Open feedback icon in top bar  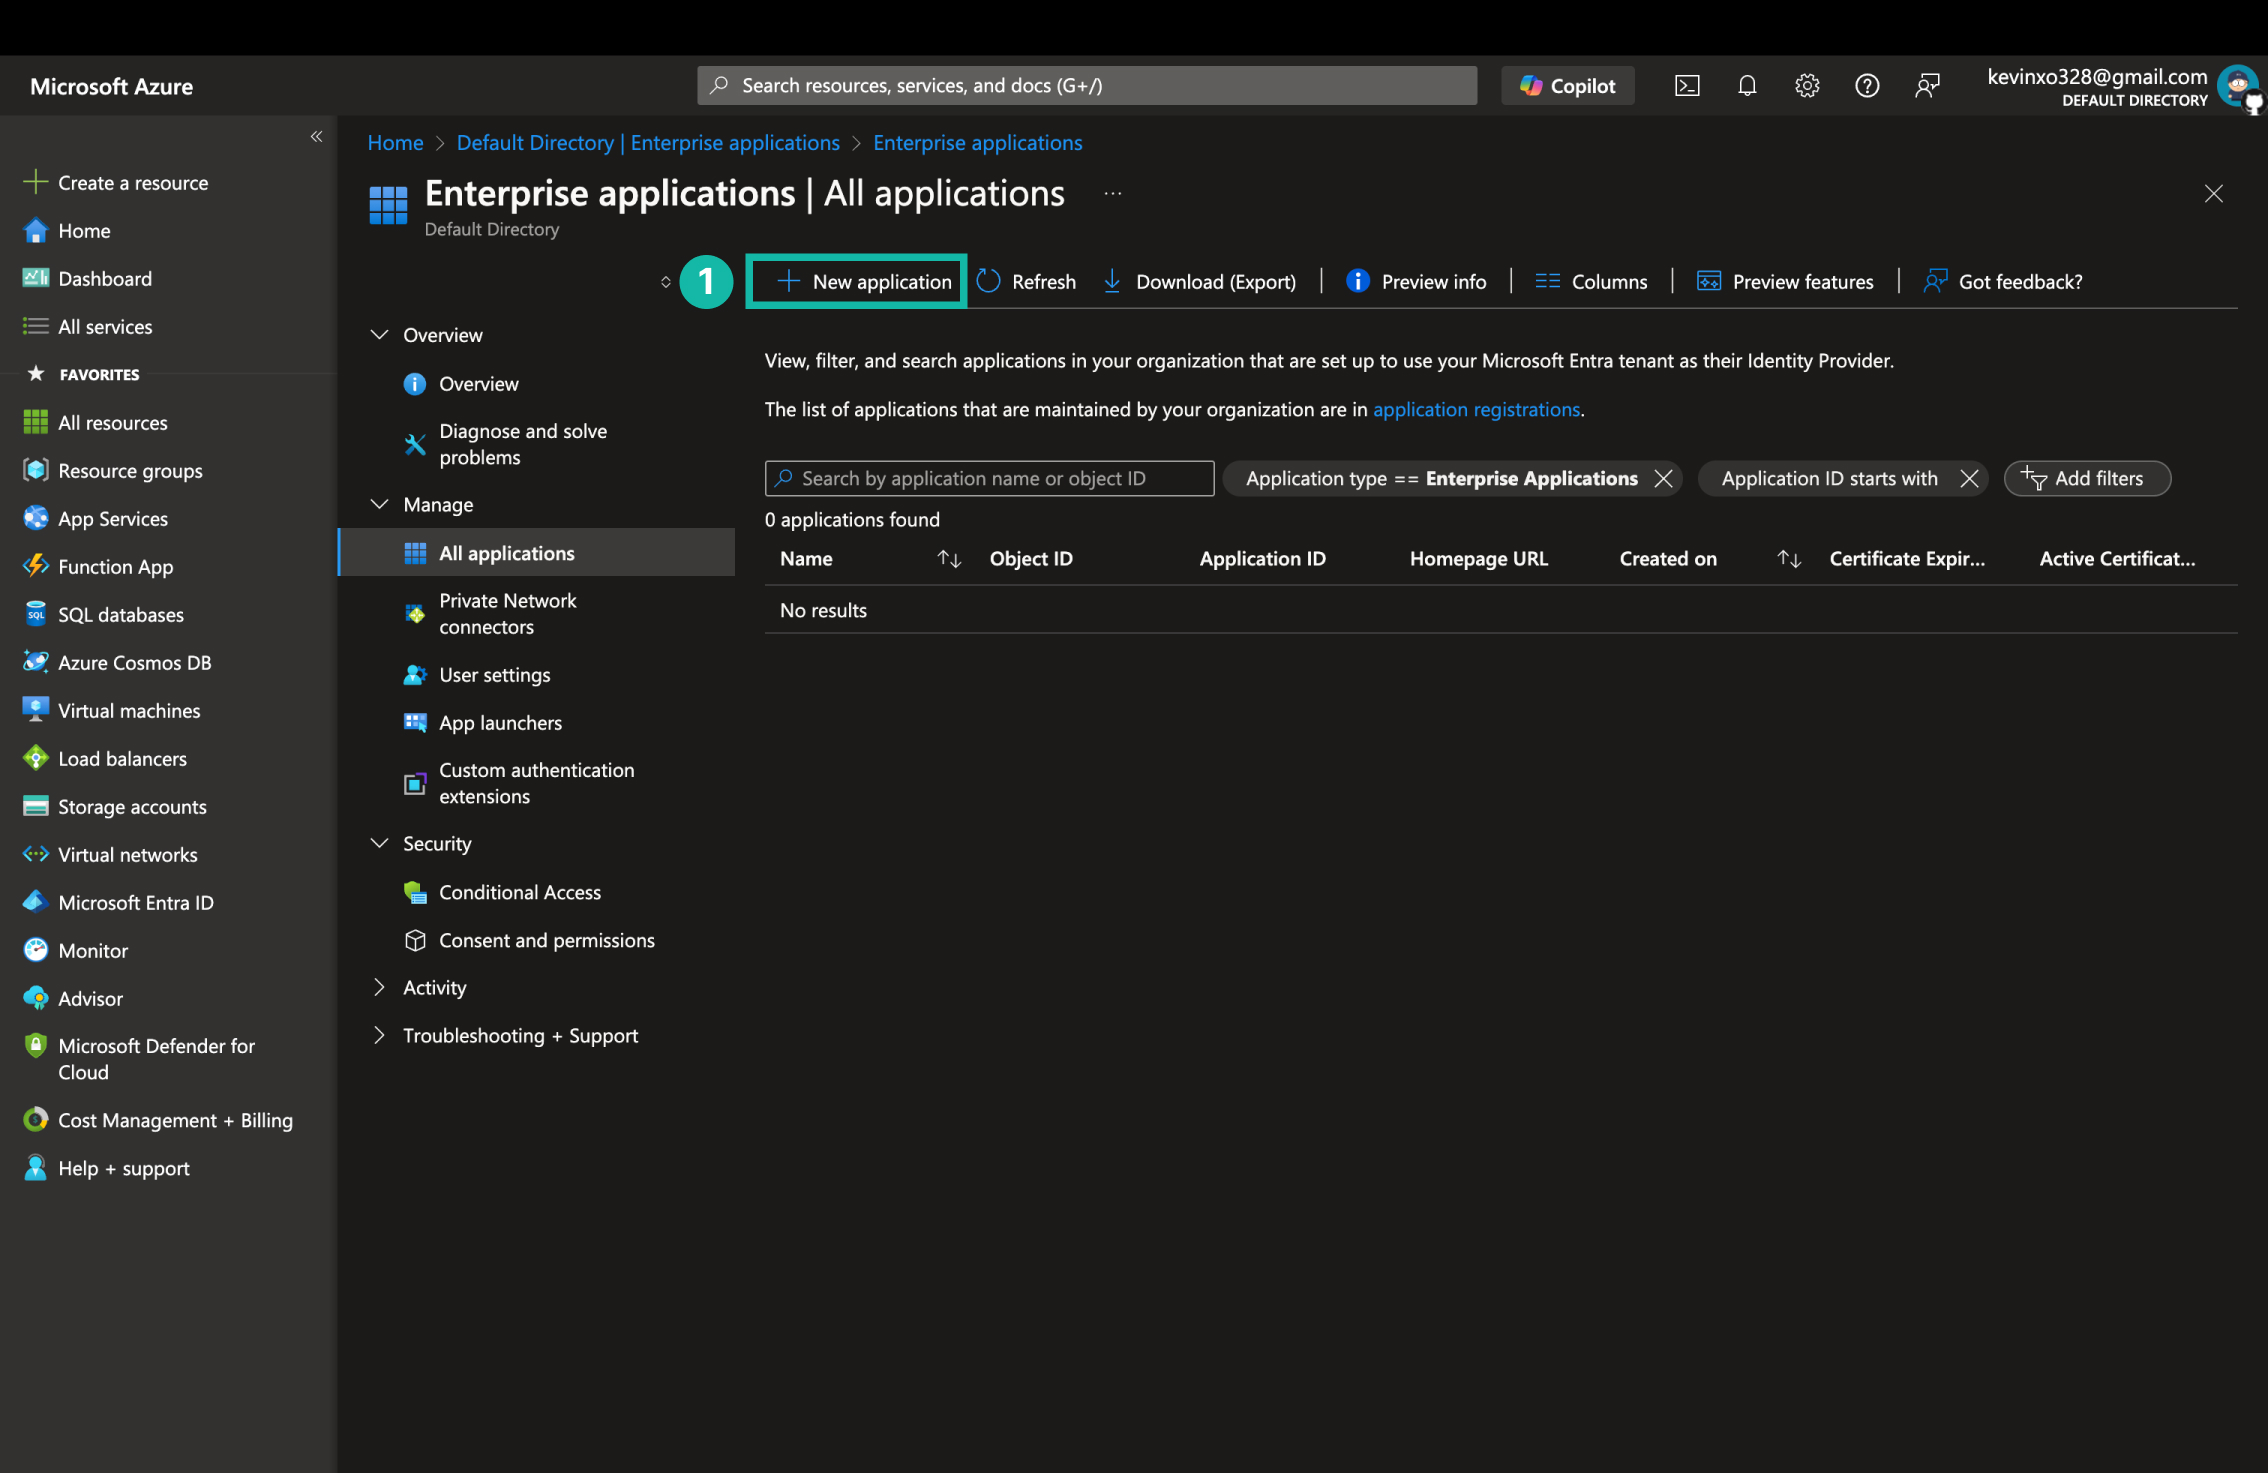click(x=1927, y=86)
